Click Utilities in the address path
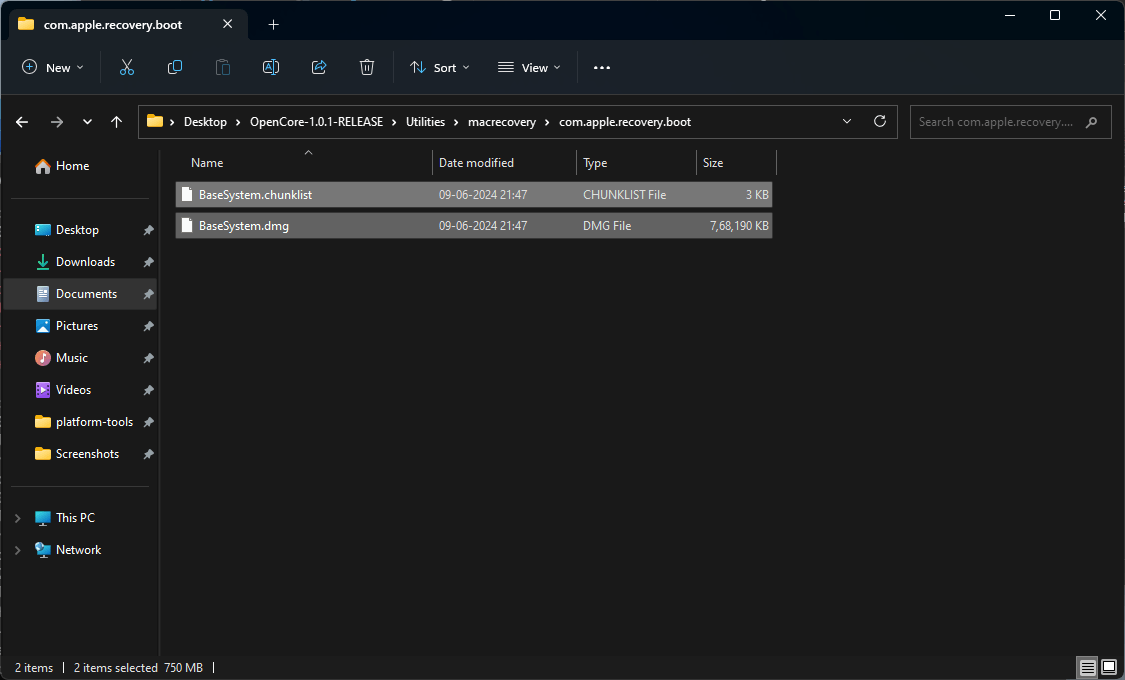The height and width of the screenshot is (680, 1125). pos(425,122)
